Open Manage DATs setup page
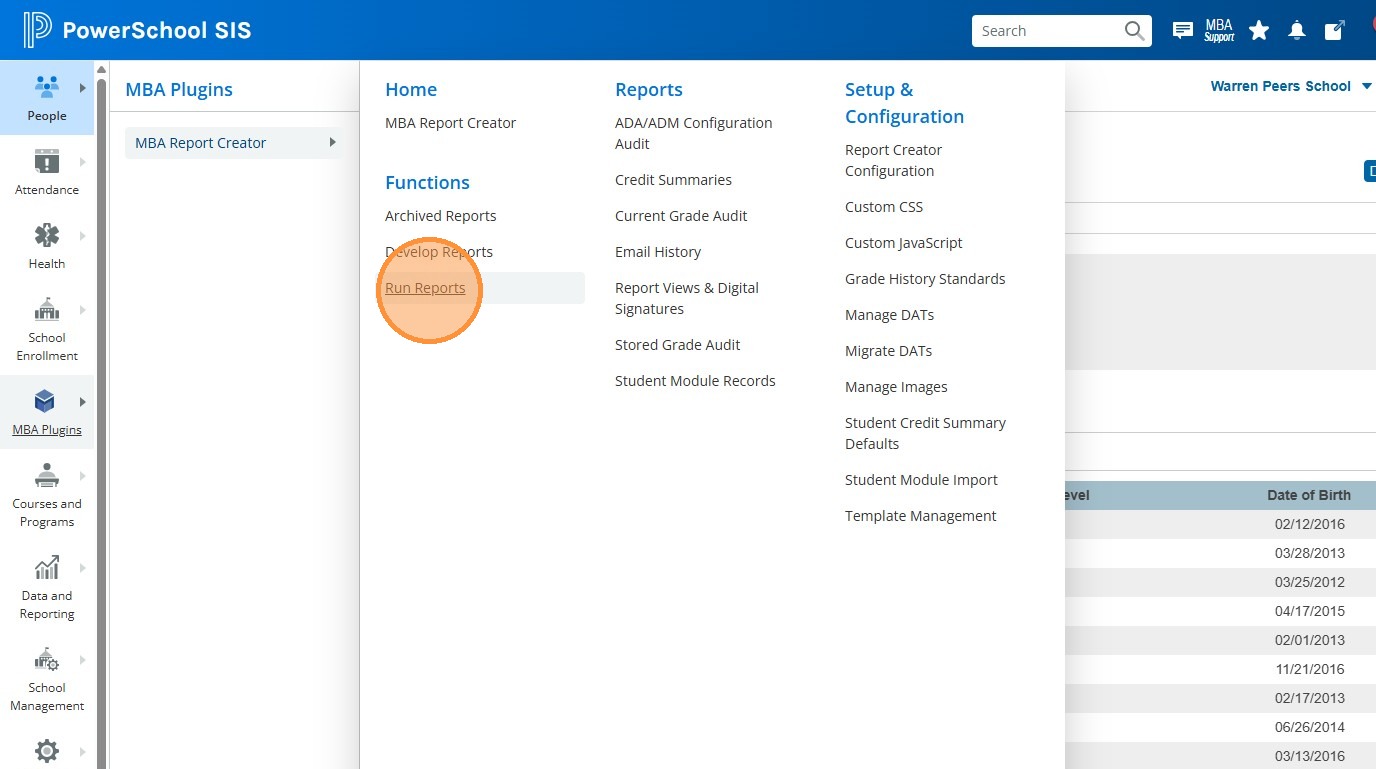The height and width of the screenshot is (769, 1376). [889, 315]
